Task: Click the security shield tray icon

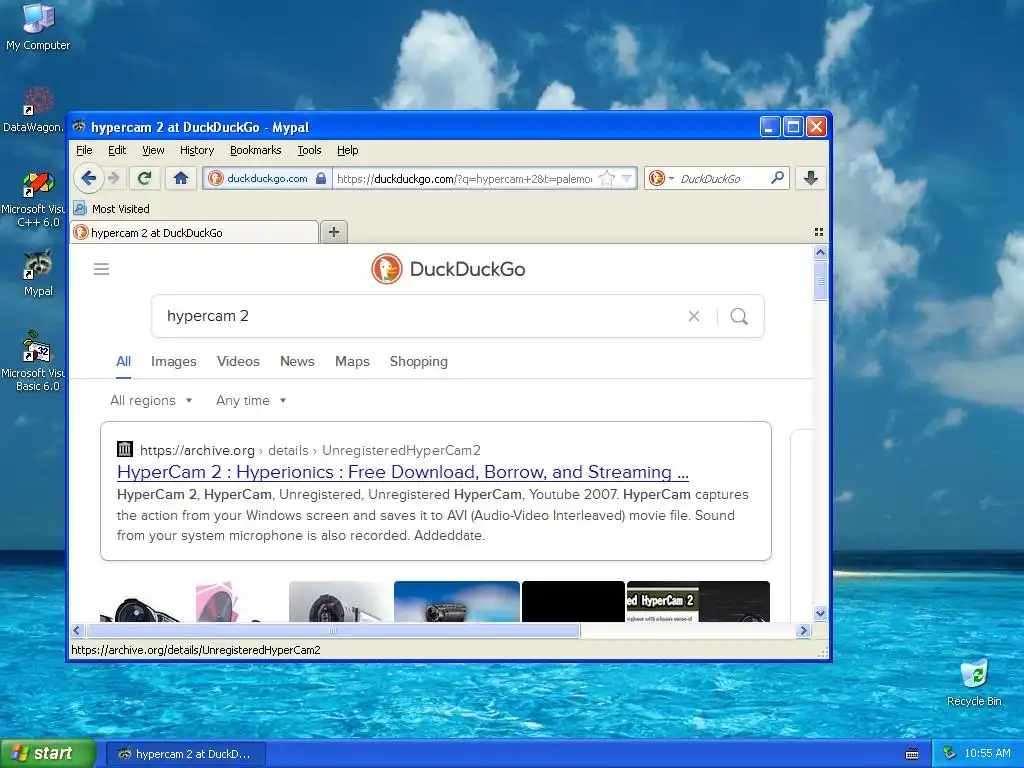Action: [x=950, y=754]
